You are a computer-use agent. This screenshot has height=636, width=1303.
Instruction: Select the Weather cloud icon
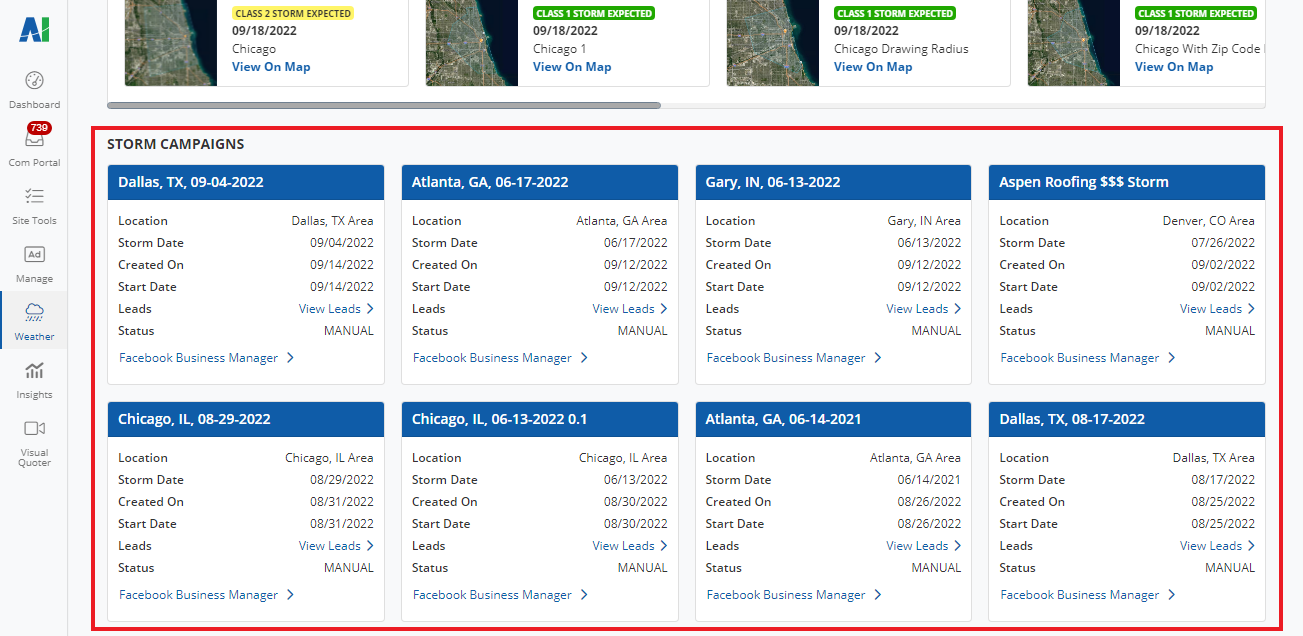click(x=34, y=312)
